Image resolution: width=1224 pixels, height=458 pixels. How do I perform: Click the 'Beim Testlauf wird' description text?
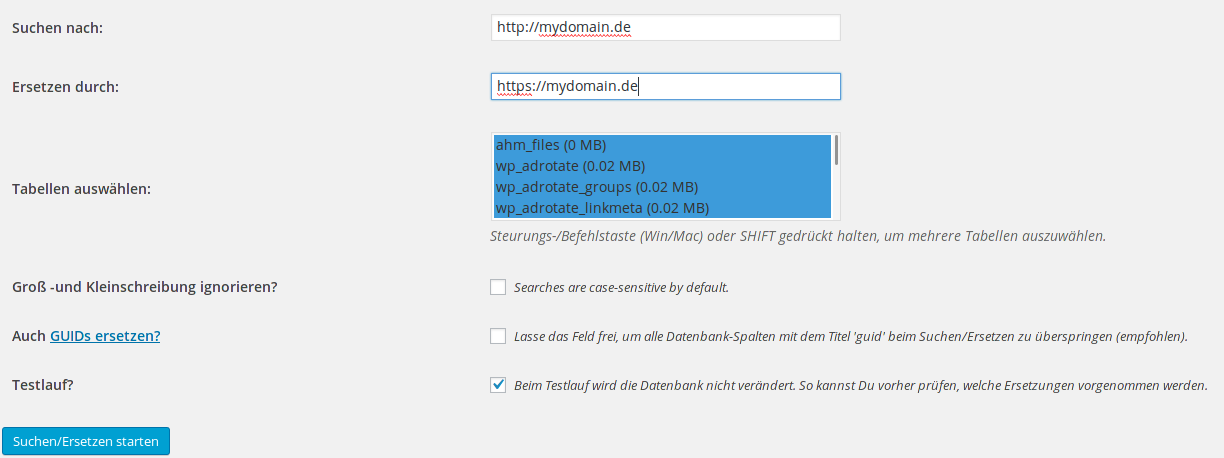coord(860,386)
